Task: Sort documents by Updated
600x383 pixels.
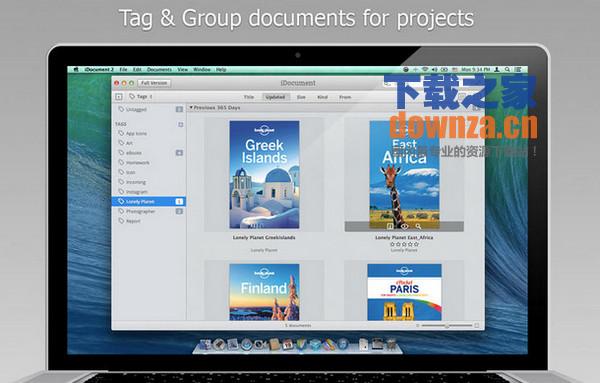Action: pos(275,97)
